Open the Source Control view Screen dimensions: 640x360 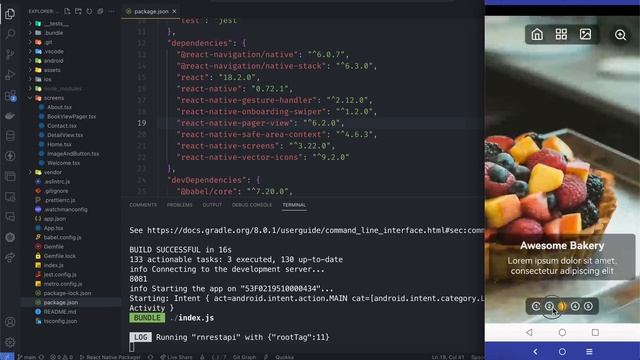click(x=10, y=54)
